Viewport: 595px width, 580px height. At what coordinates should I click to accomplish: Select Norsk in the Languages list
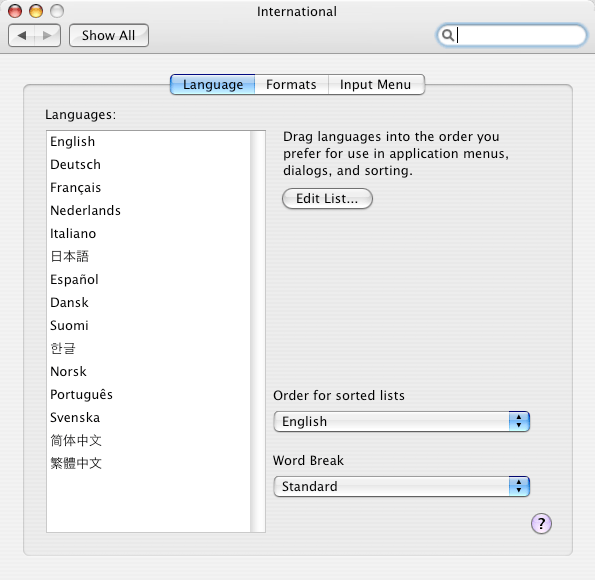pos(148,372)
